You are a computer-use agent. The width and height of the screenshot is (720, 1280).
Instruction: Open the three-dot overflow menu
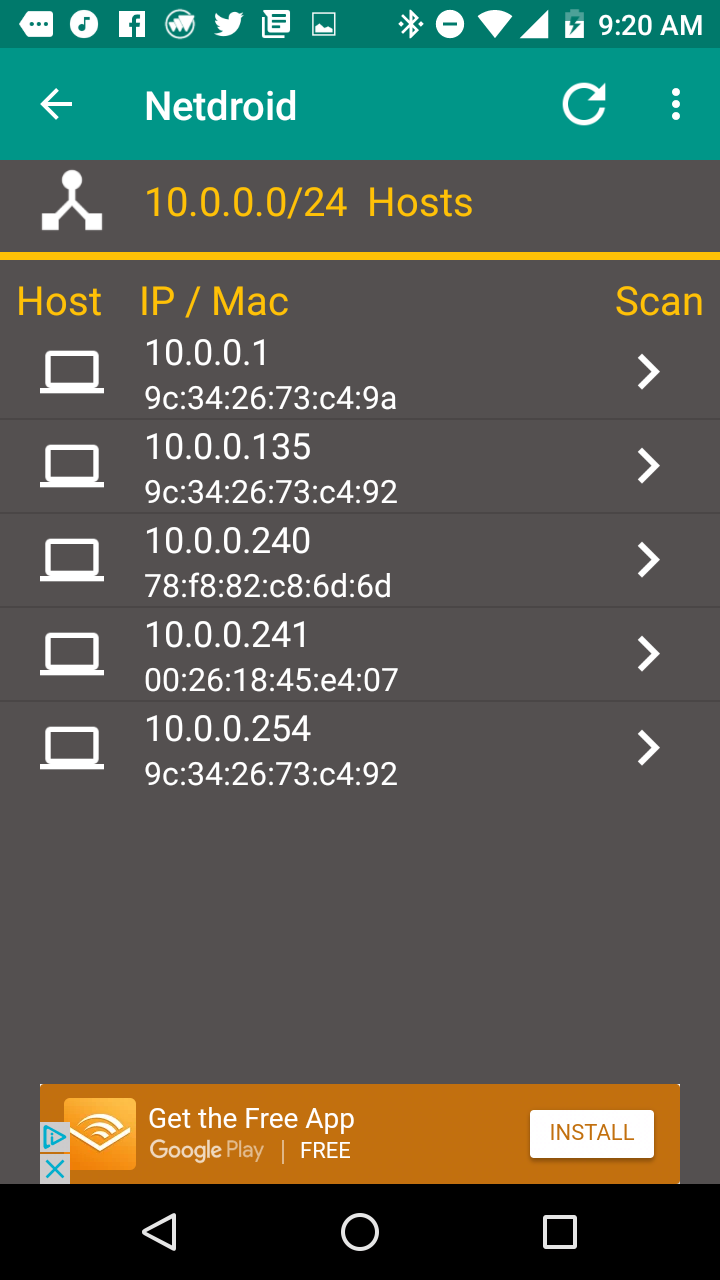(676, 105)
